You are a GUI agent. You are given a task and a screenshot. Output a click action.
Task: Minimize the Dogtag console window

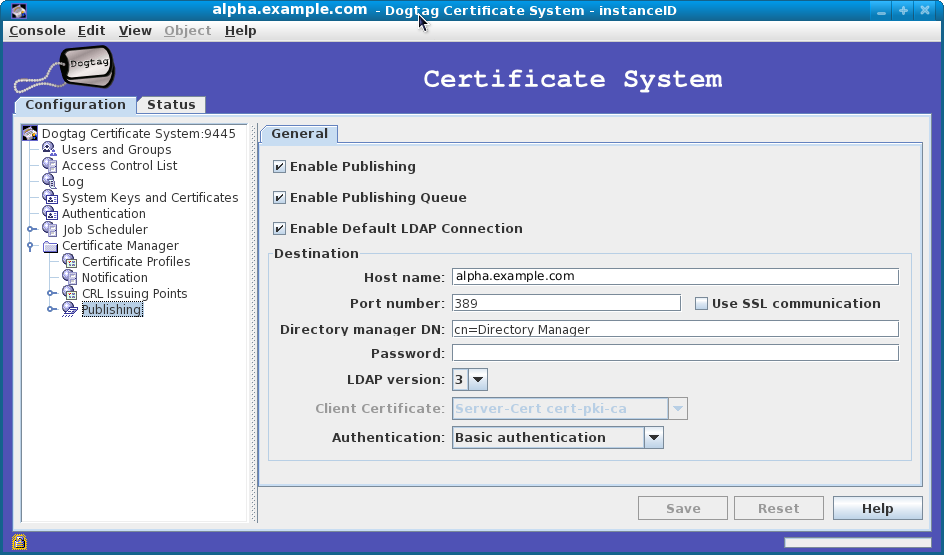[x=881, y=11]
